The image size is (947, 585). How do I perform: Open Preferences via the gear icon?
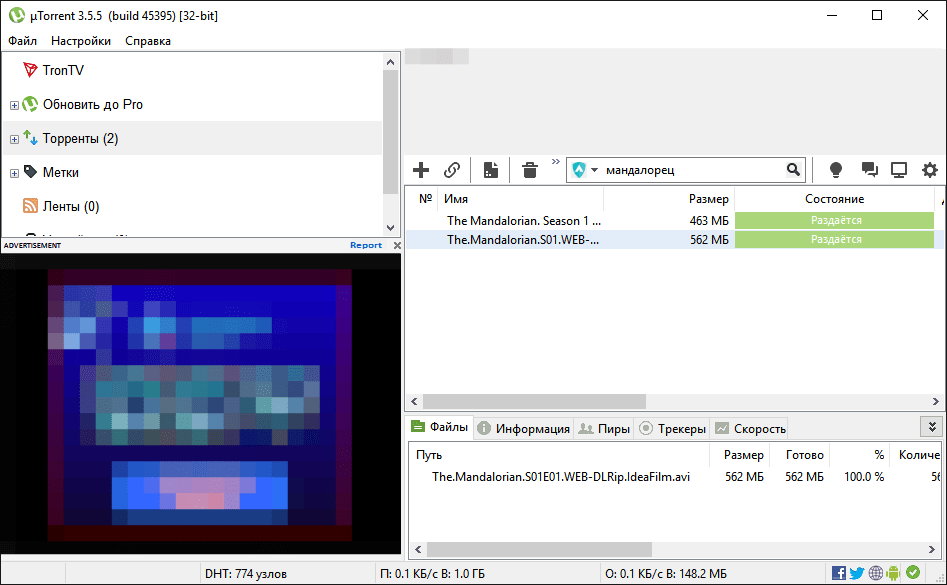(x=930, y=170)
